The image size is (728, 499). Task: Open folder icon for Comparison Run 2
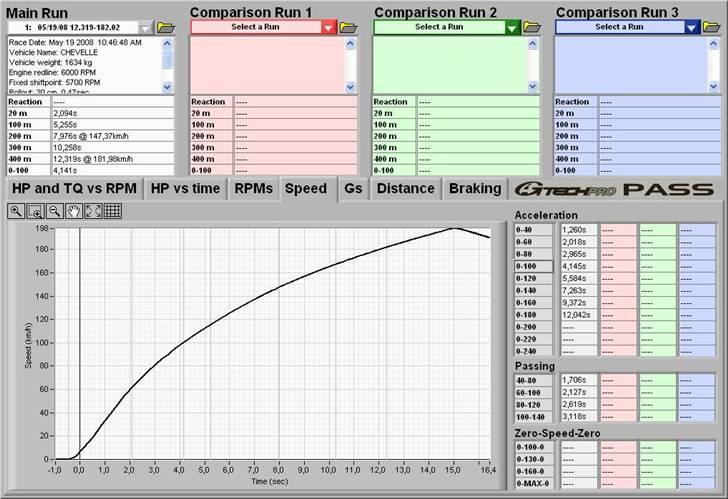[530, 27]
